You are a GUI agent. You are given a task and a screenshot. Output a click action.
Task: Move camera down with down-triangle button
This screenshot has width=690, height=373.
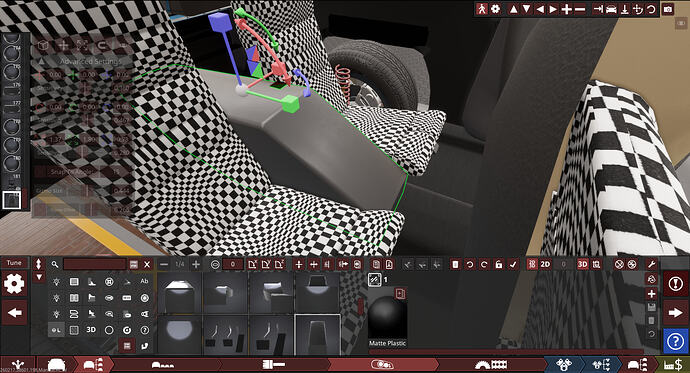[526, 9]
